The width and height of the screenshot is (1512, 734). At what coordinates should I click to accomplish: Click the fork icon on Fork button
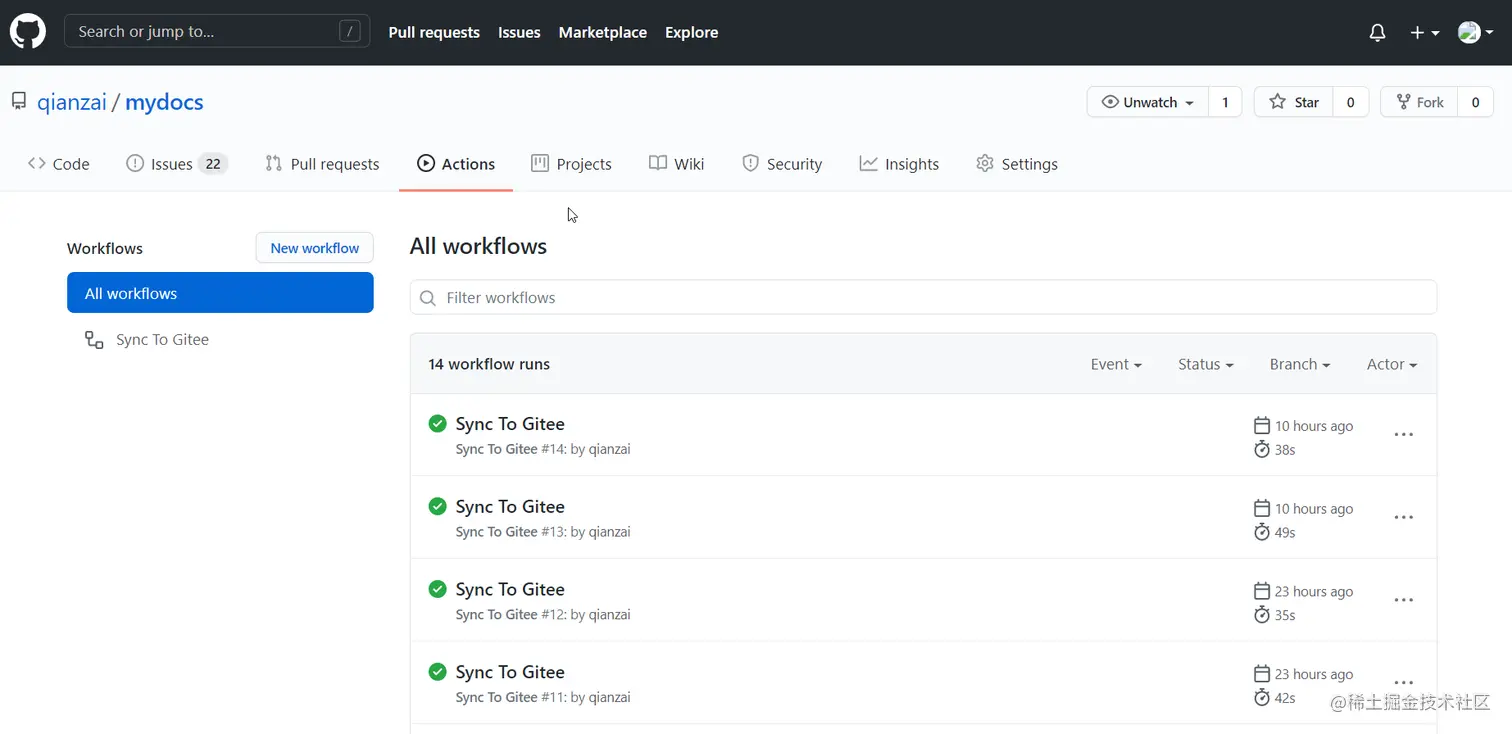[1404, 102]
